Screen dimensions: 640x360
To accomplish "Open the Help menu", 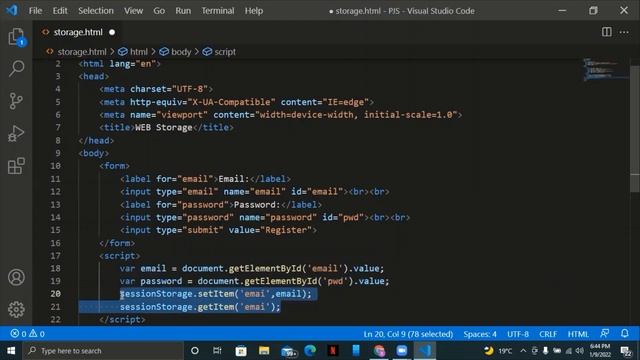I will 253,11.
